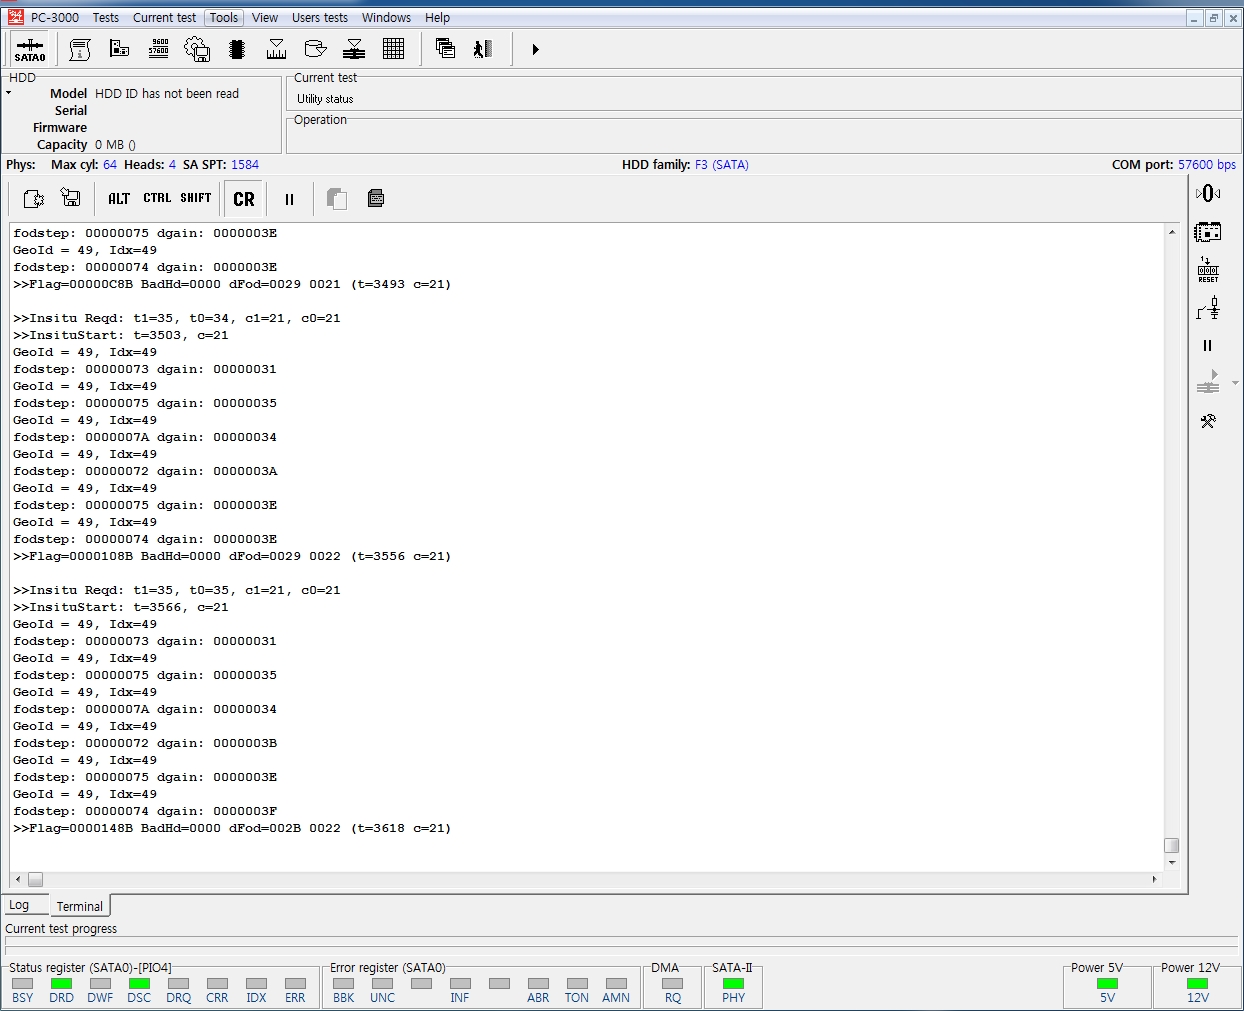Switch to the Log tab
Viewport: 1244px width, 1011px height.
(19, 905)
